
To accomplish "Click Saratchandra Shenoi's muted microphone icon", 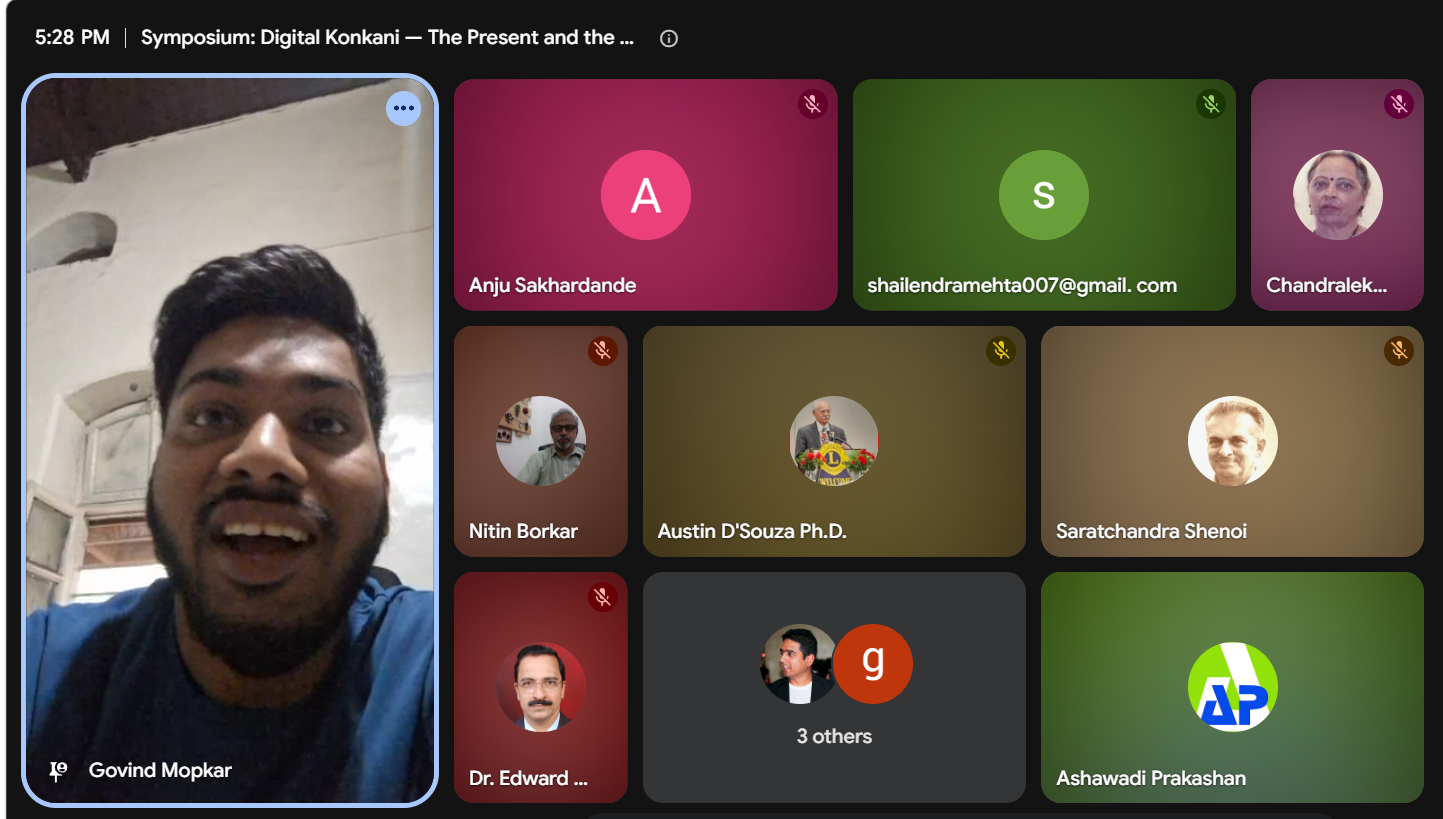I will click(1398, 350).
